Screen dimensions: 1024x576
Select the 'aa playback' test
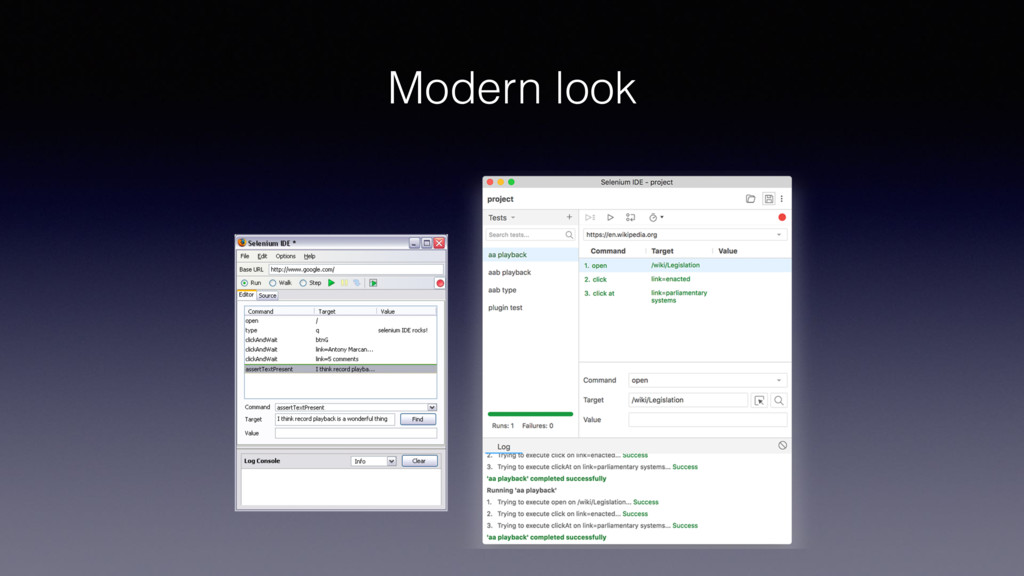[530, 255]
